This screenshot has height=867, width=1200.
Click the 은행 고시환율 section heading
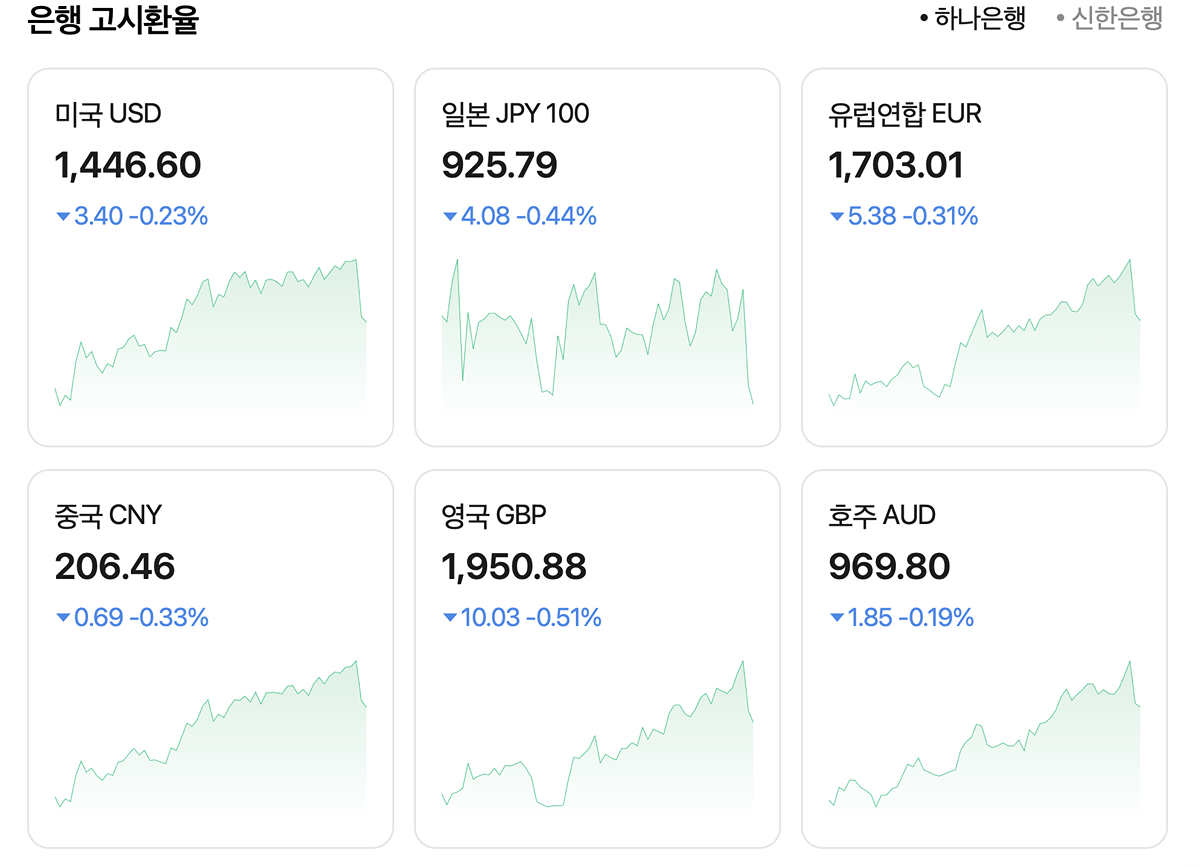click(x=113, y=20)
